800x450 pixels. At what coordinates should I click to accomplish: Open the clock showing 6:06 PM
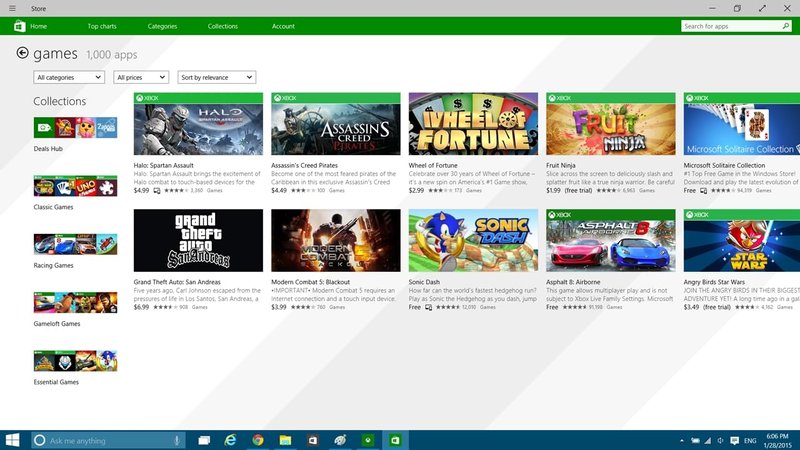coord(777,440)
